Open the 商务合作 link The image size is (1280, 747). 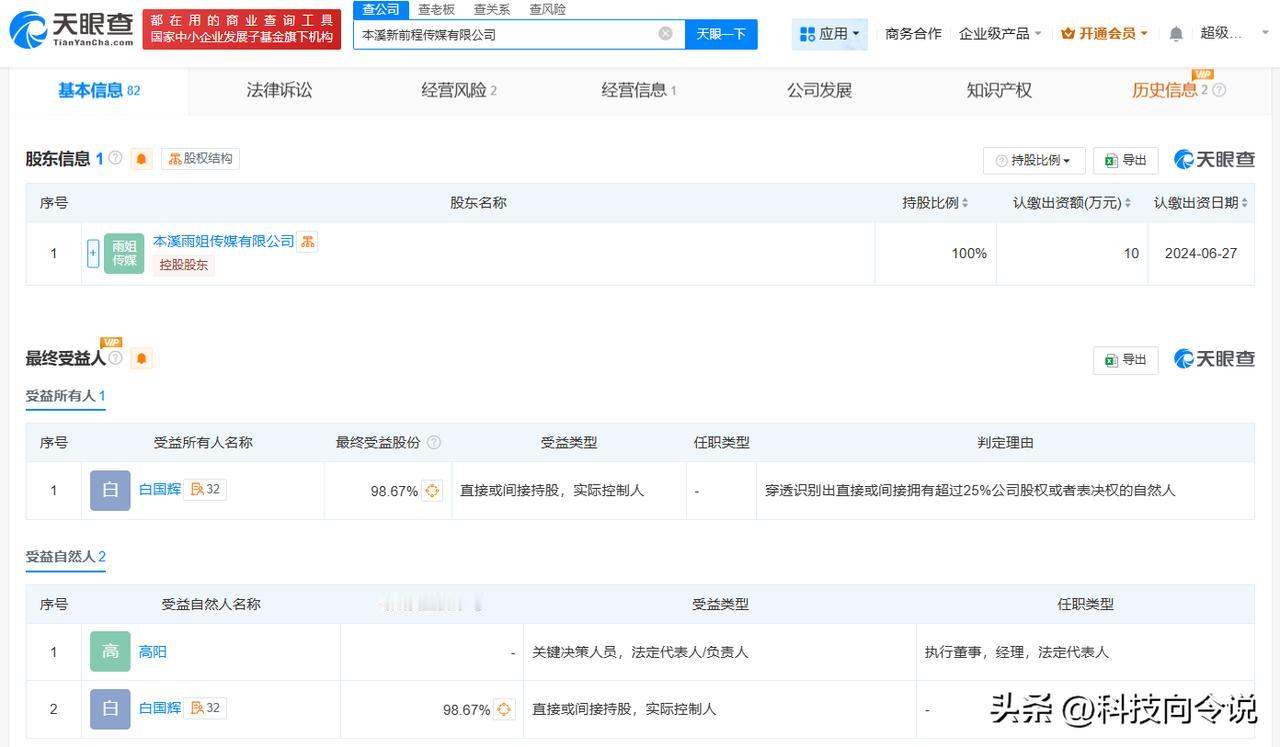tap(913, 34)
